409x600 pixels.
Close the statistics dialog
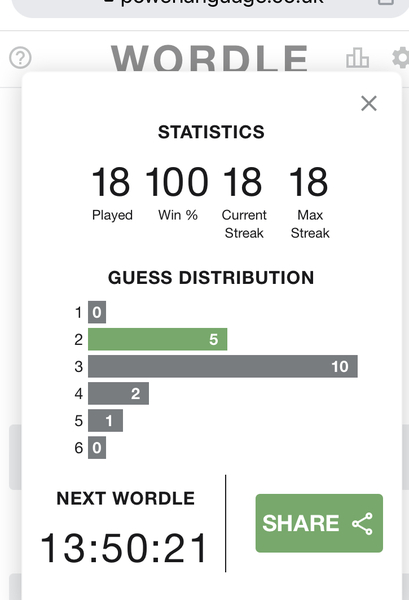tap(369, 103)
